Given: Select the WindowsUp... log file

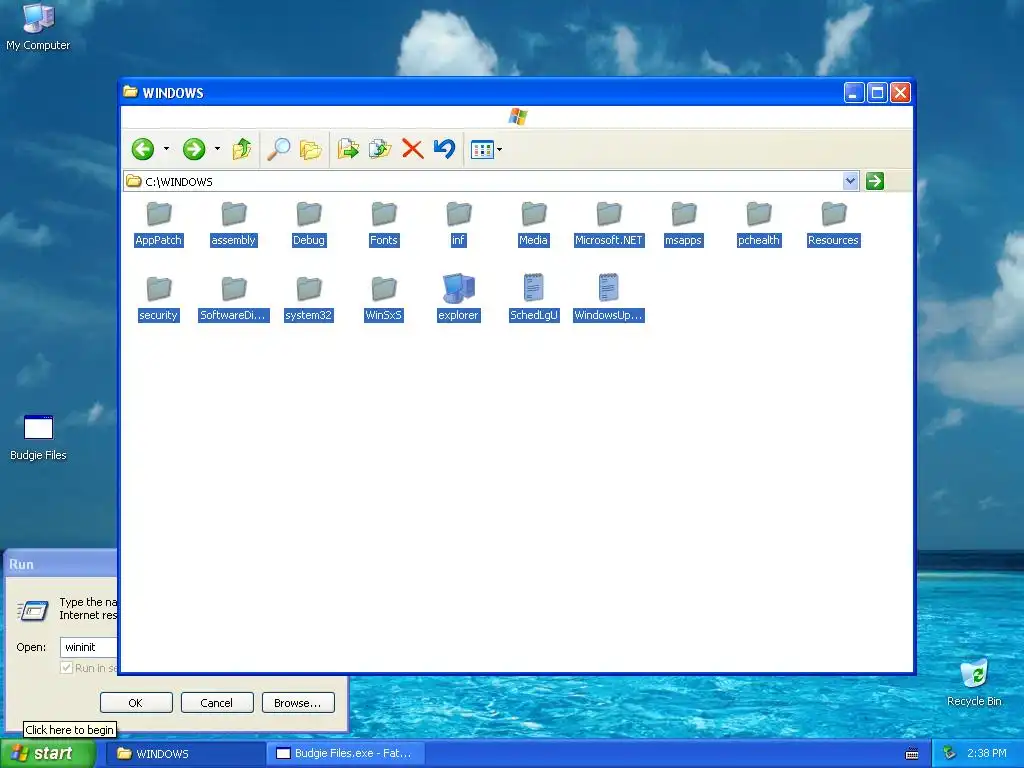Looking at the screenshot, I should point(609,299).
